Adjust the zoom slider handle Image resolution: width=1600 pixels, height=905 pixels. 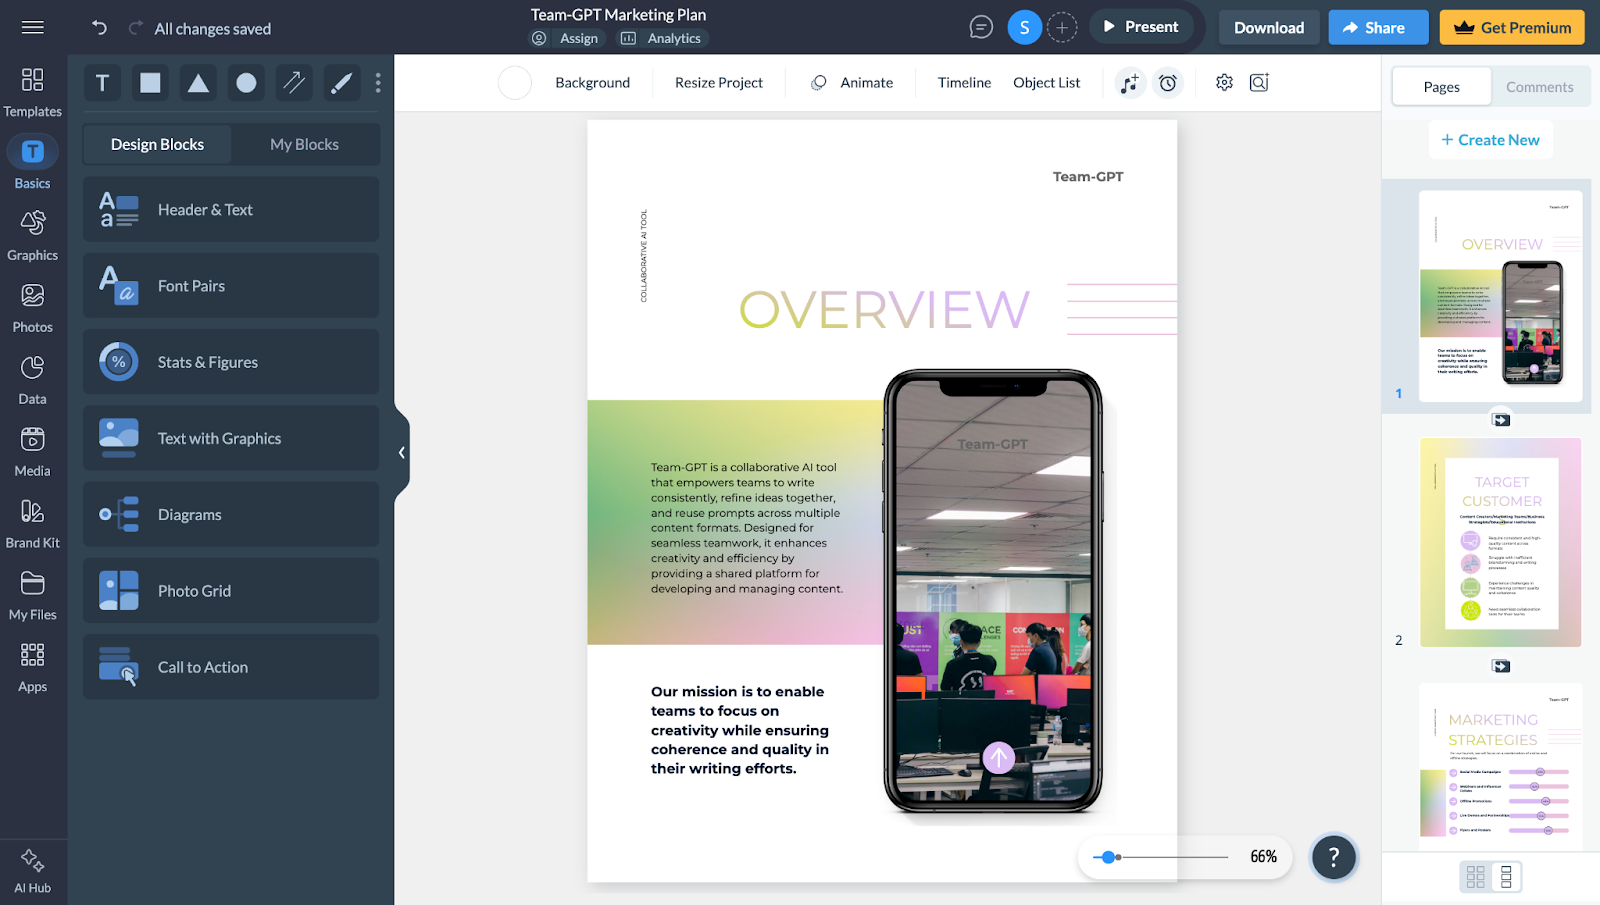pyautogui.click(x=1107, y=857)
